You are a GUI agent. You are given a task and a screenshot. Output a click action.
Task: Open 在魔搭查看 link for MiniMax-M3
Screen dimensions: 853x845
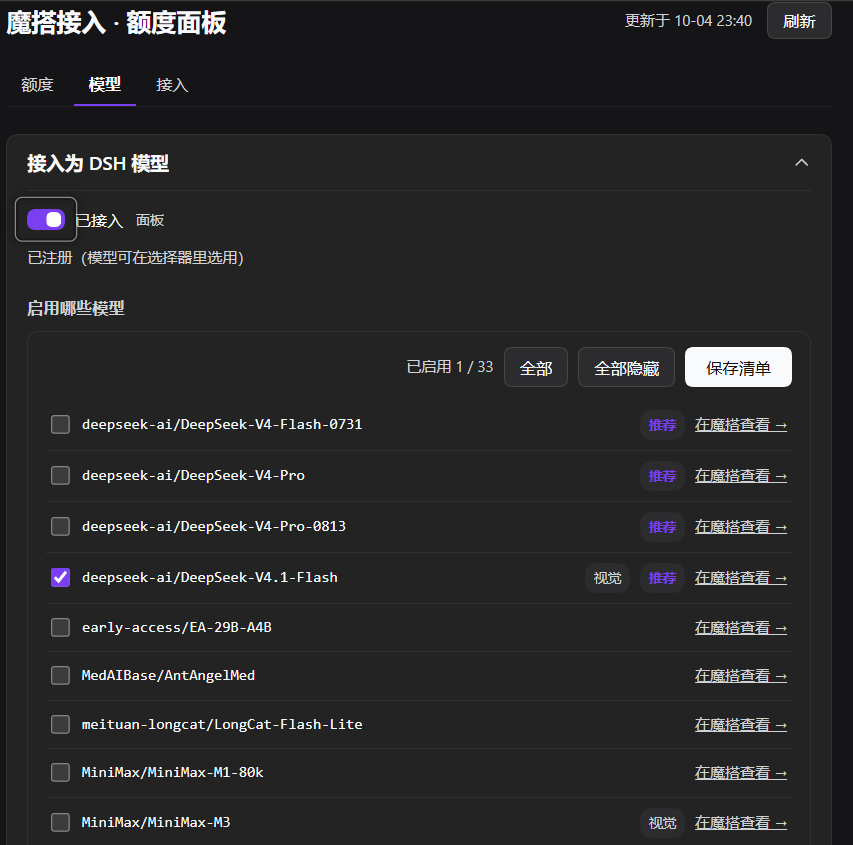[740, 823]
